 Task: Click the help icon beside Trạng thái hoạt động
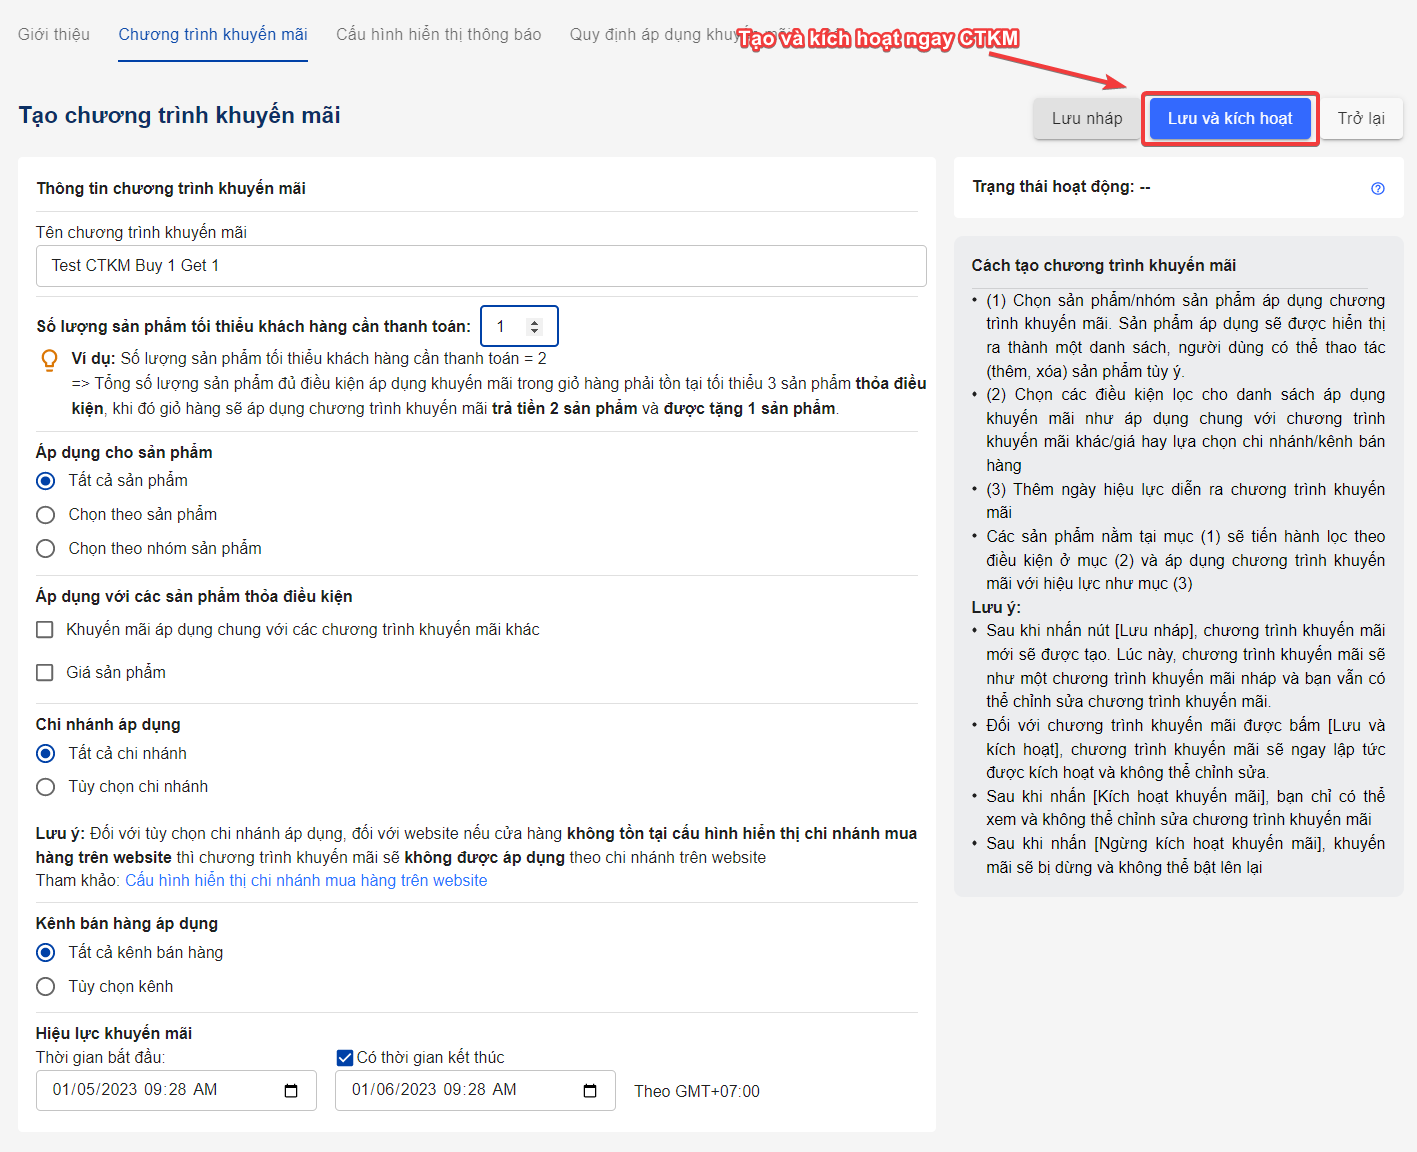1378,188
